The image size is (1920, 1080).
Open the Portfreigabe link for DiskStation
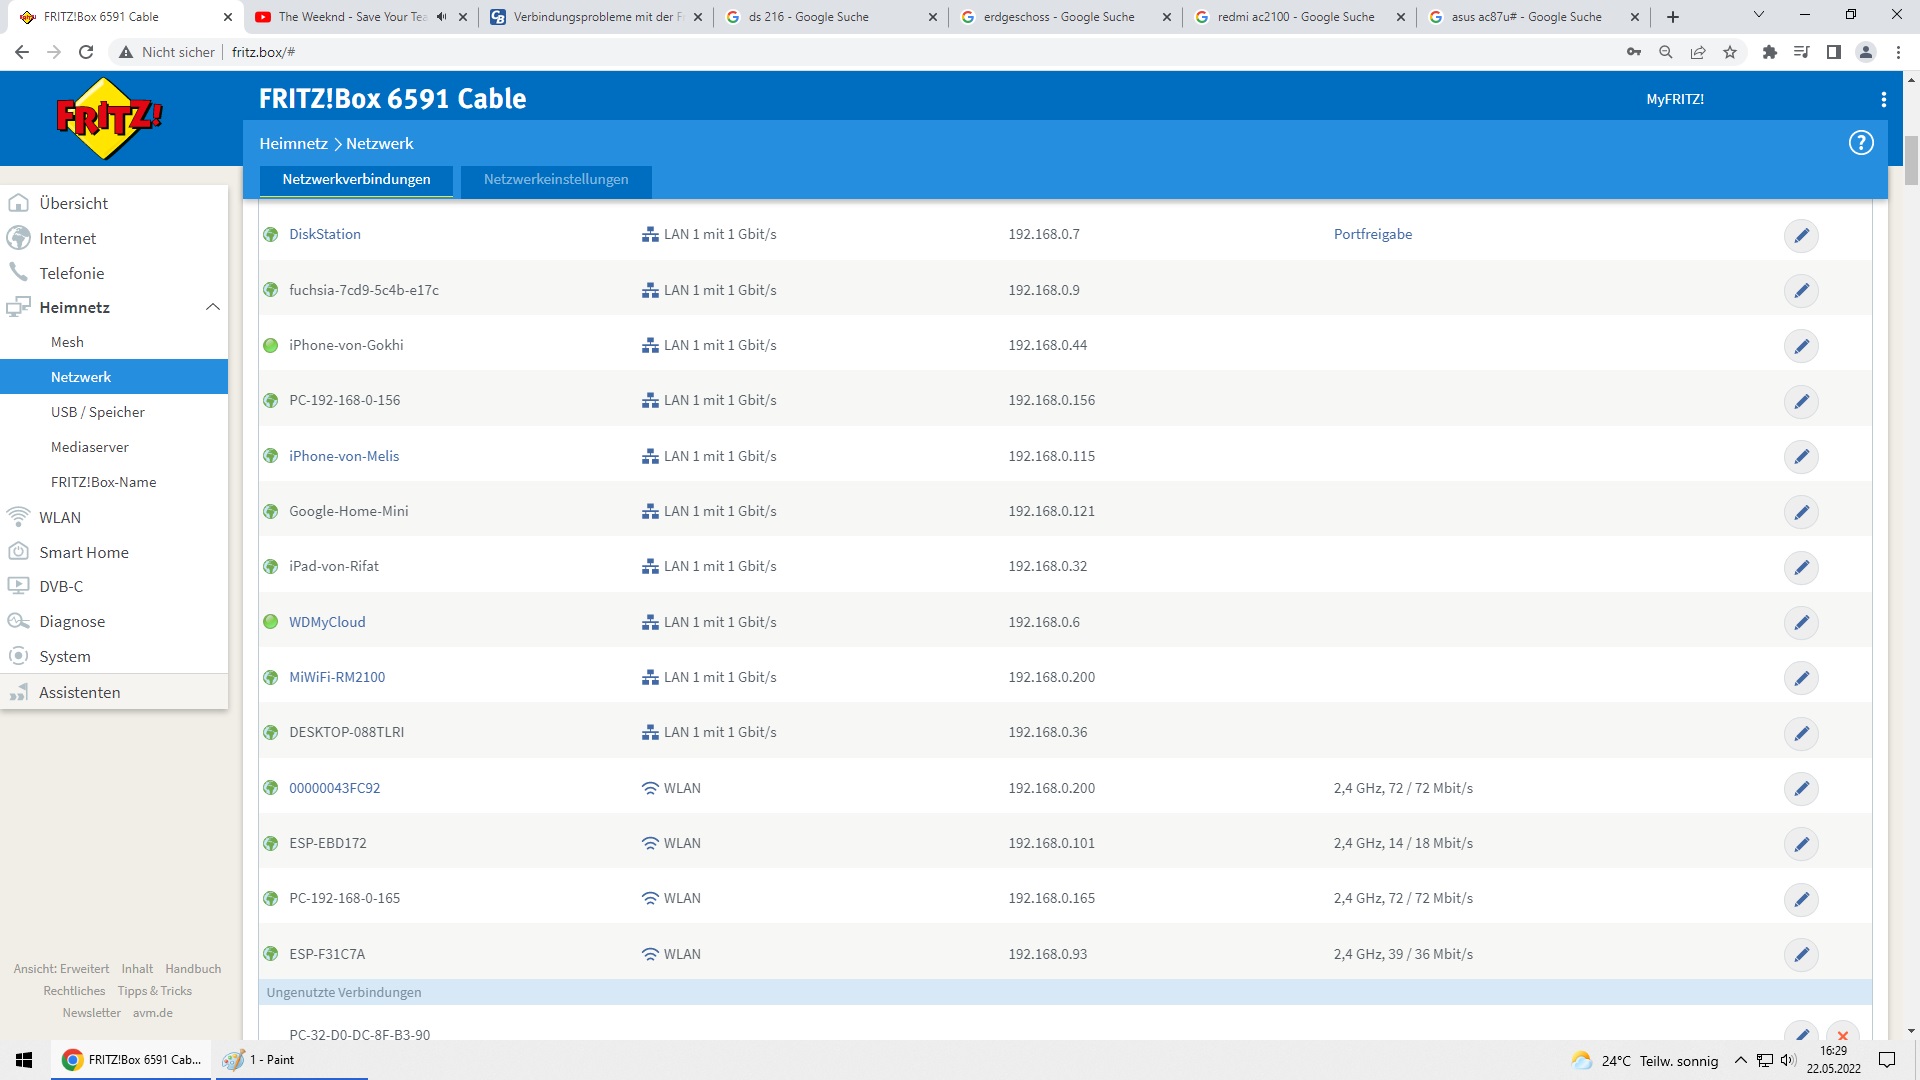tap(1372, 234)
